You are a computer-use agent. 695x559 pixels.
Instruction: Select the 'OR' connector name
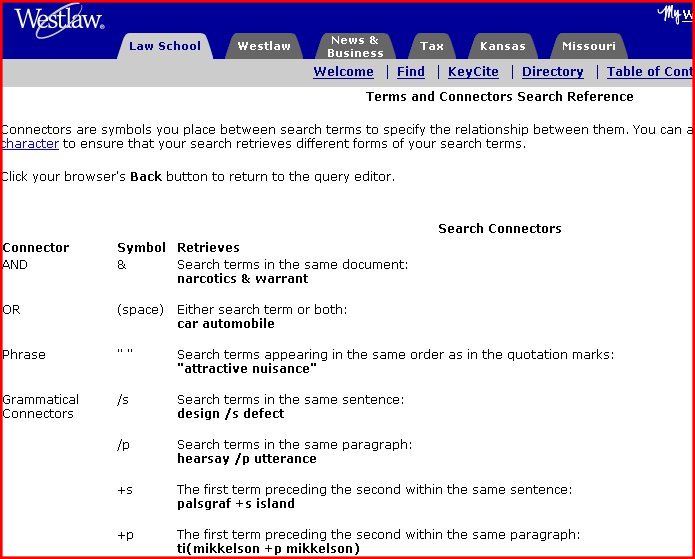(11, 309)
